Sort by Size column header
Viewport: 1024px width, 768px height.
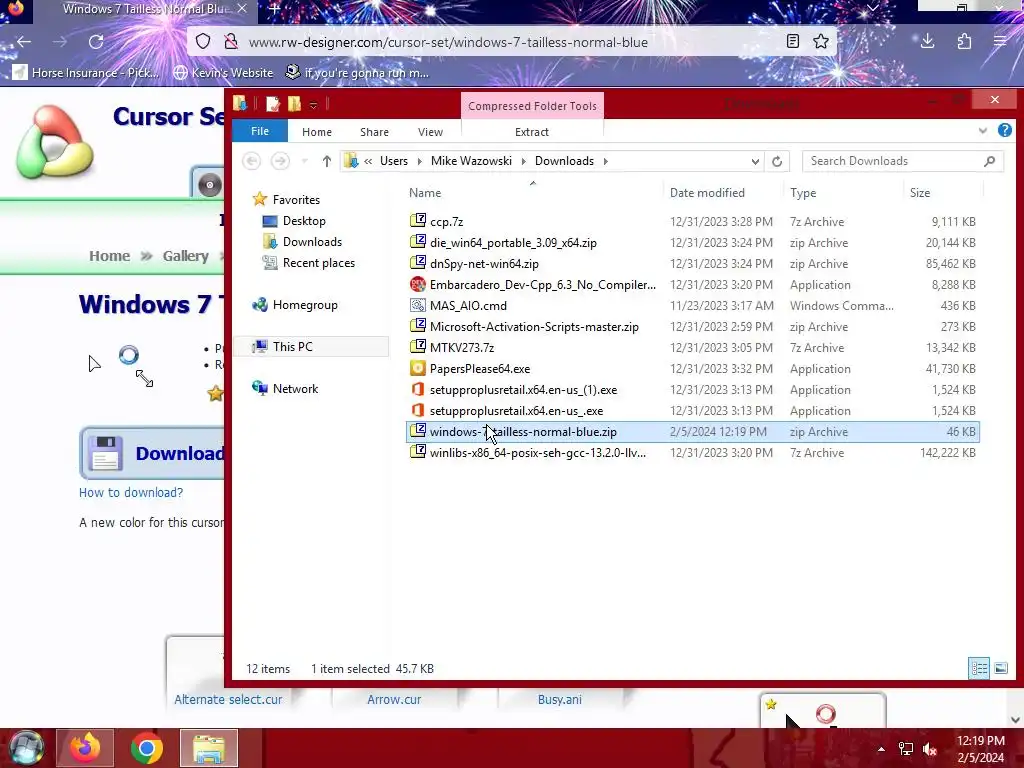(920, 193)
